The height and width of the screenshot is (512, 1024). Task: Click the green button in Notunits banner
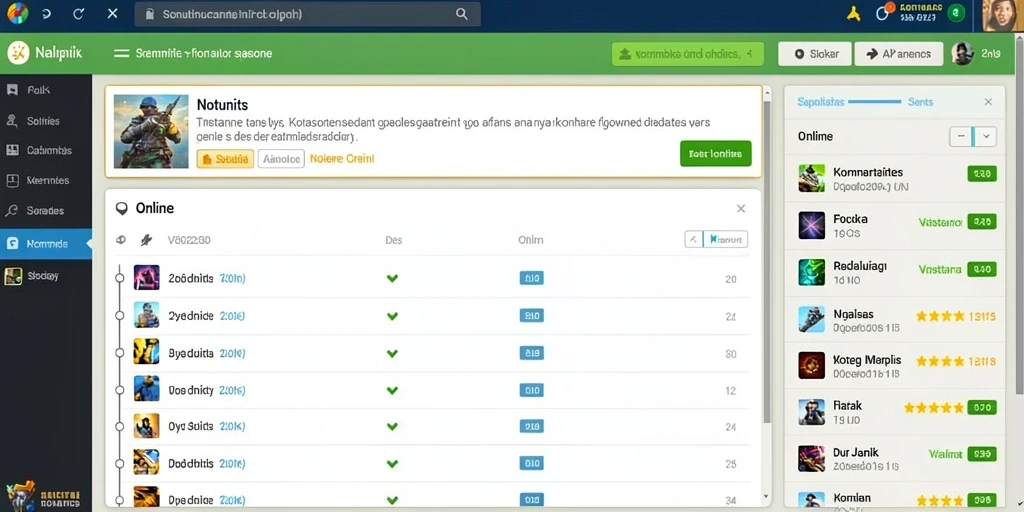coord(715,153)
